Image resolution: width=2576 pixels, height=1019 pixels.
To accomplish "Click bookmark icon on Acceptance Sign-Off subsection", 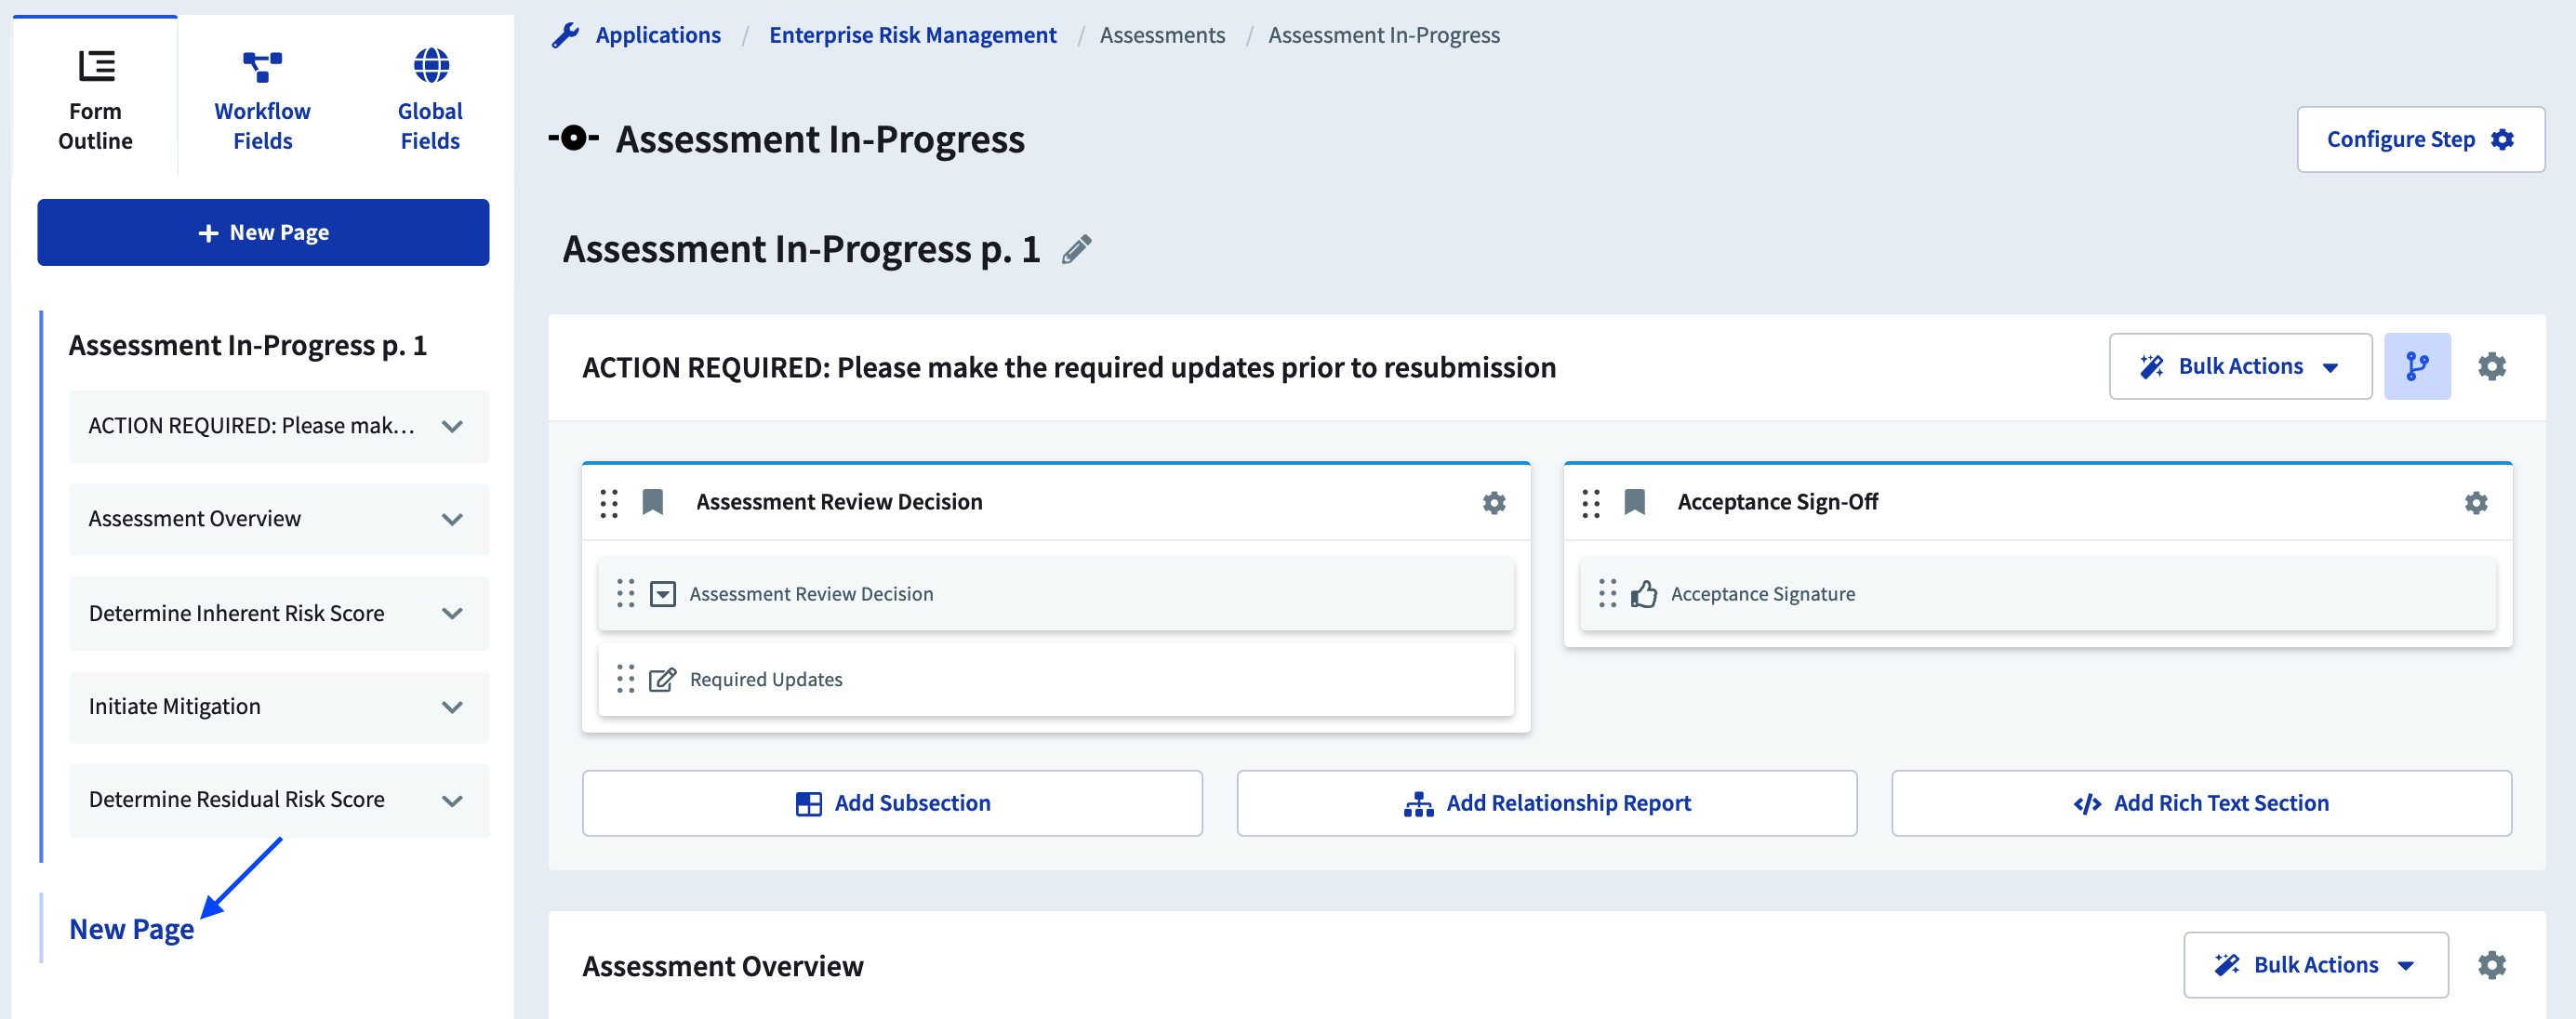I will pos(1634,502).
